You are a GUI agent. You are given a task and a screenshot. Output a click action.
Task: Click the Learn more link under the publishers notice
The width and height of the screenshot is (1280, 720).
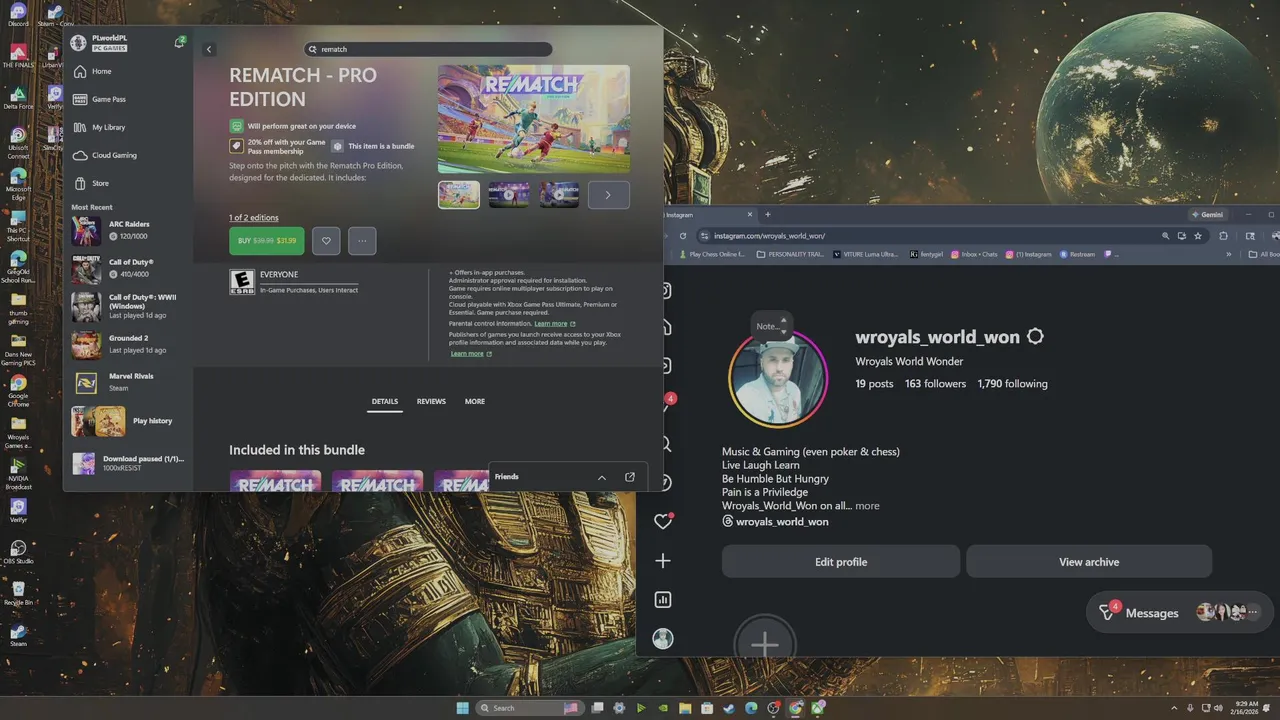pos(471,354)
